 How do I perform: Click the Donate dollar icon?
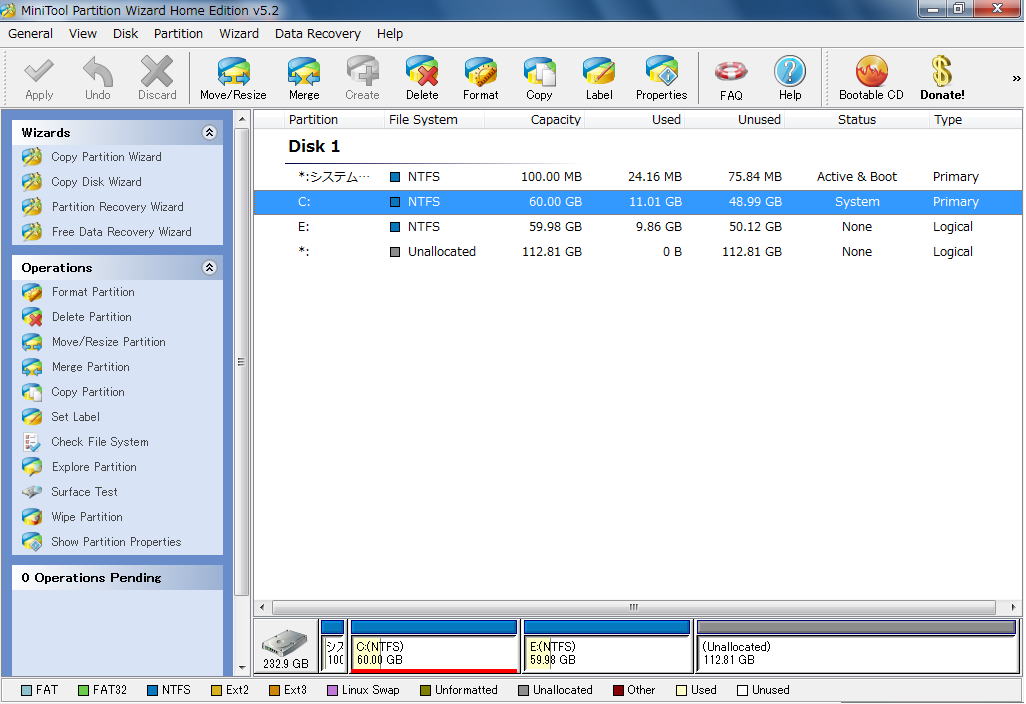(942, 71)
